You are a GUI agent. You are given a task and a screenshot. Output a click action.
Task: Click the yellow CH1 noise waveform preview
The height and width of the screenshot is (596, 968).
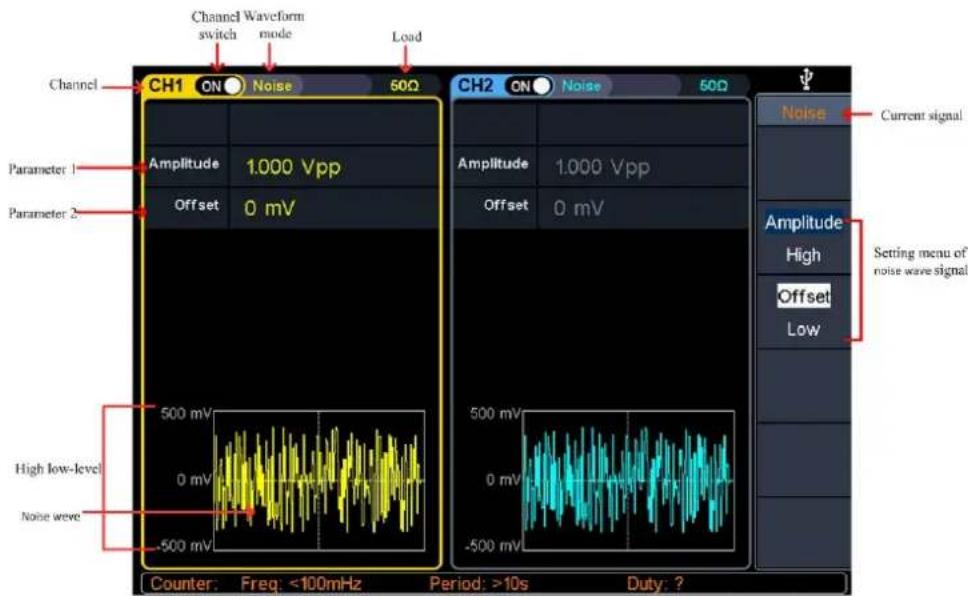(x=319, y=480)
